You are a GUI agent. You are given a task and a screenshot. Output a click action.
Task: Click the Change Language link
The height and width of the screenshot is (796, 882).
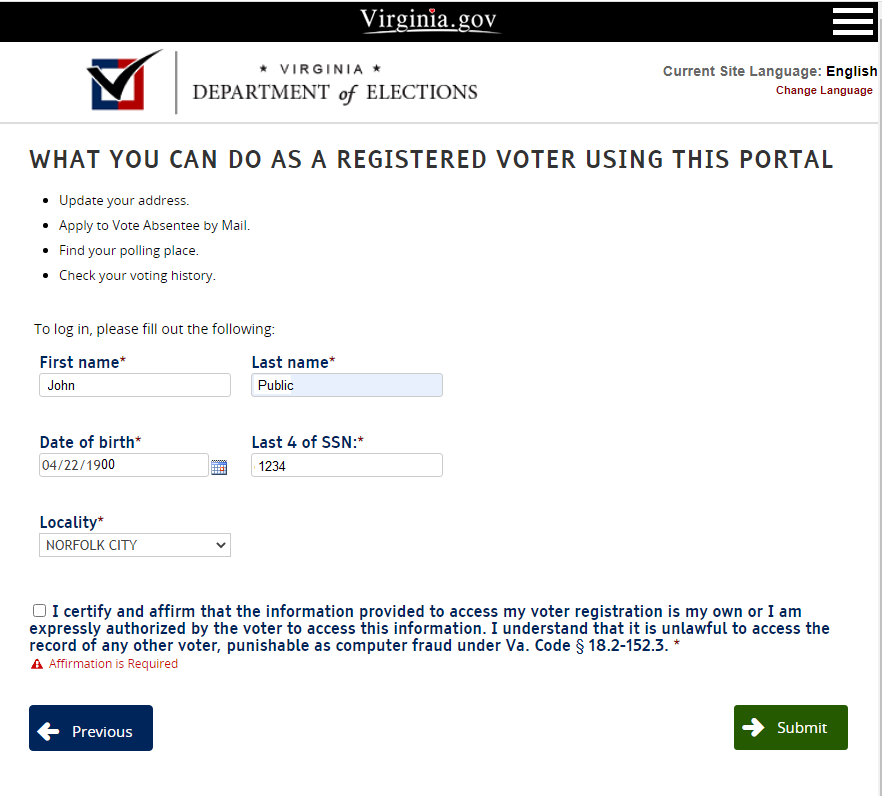click(x=824, y=90)
